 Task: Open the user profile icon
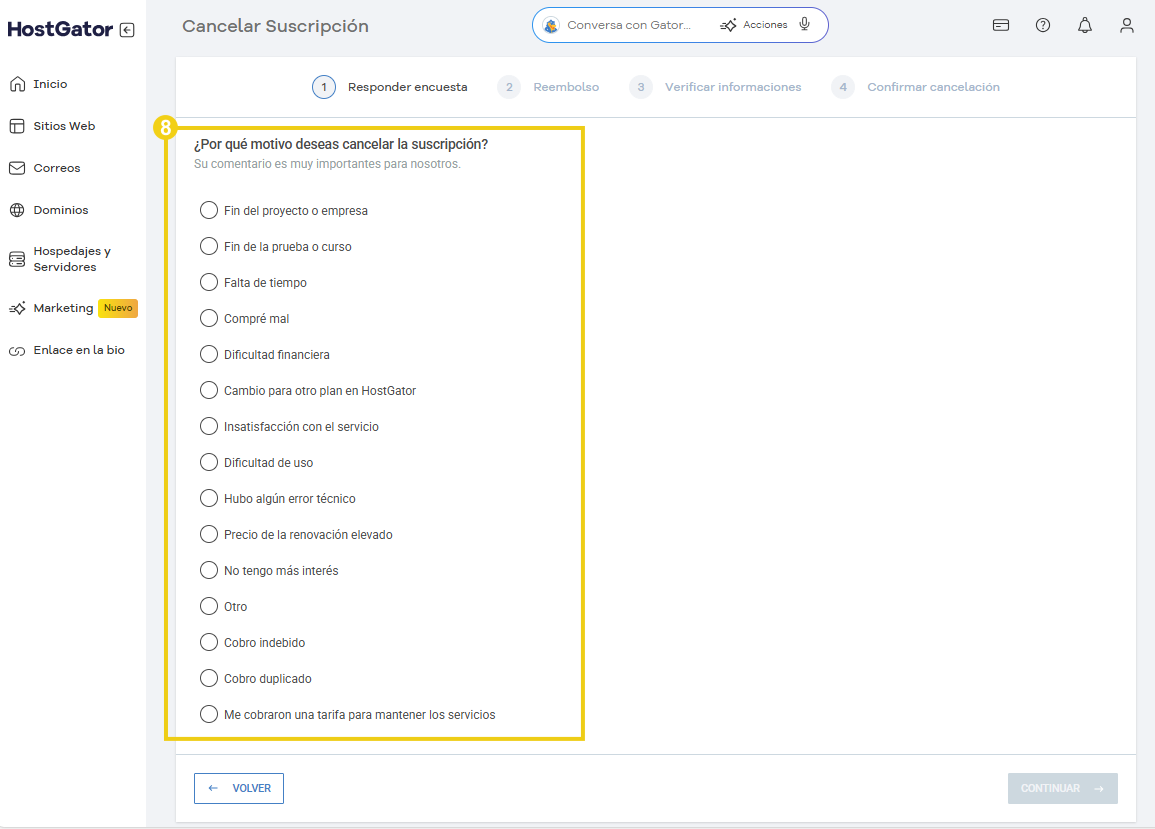(x=1127, y=25)
